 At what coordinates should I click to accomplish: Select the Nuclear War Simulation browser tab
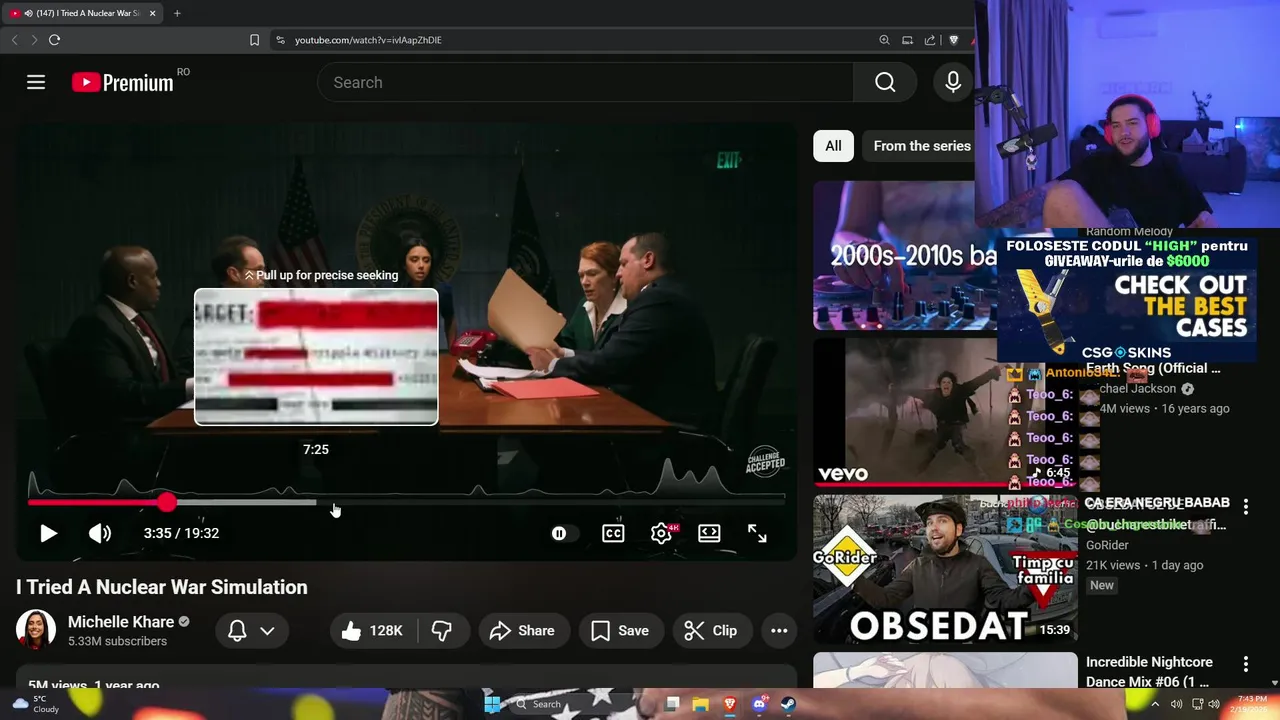(x=82, y=13)
